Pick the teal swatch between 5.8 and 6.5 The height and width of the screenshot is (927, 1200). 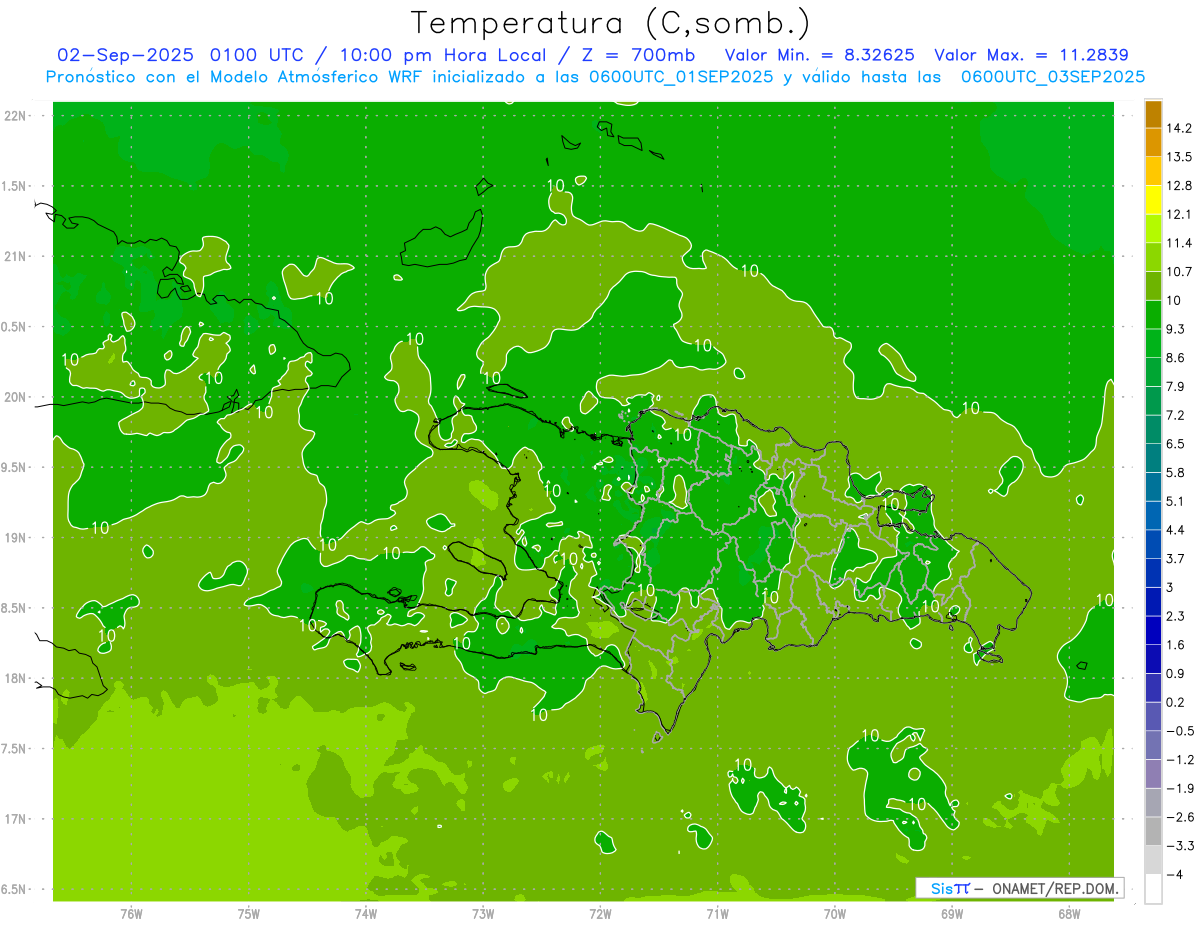tap(1153, 458)
